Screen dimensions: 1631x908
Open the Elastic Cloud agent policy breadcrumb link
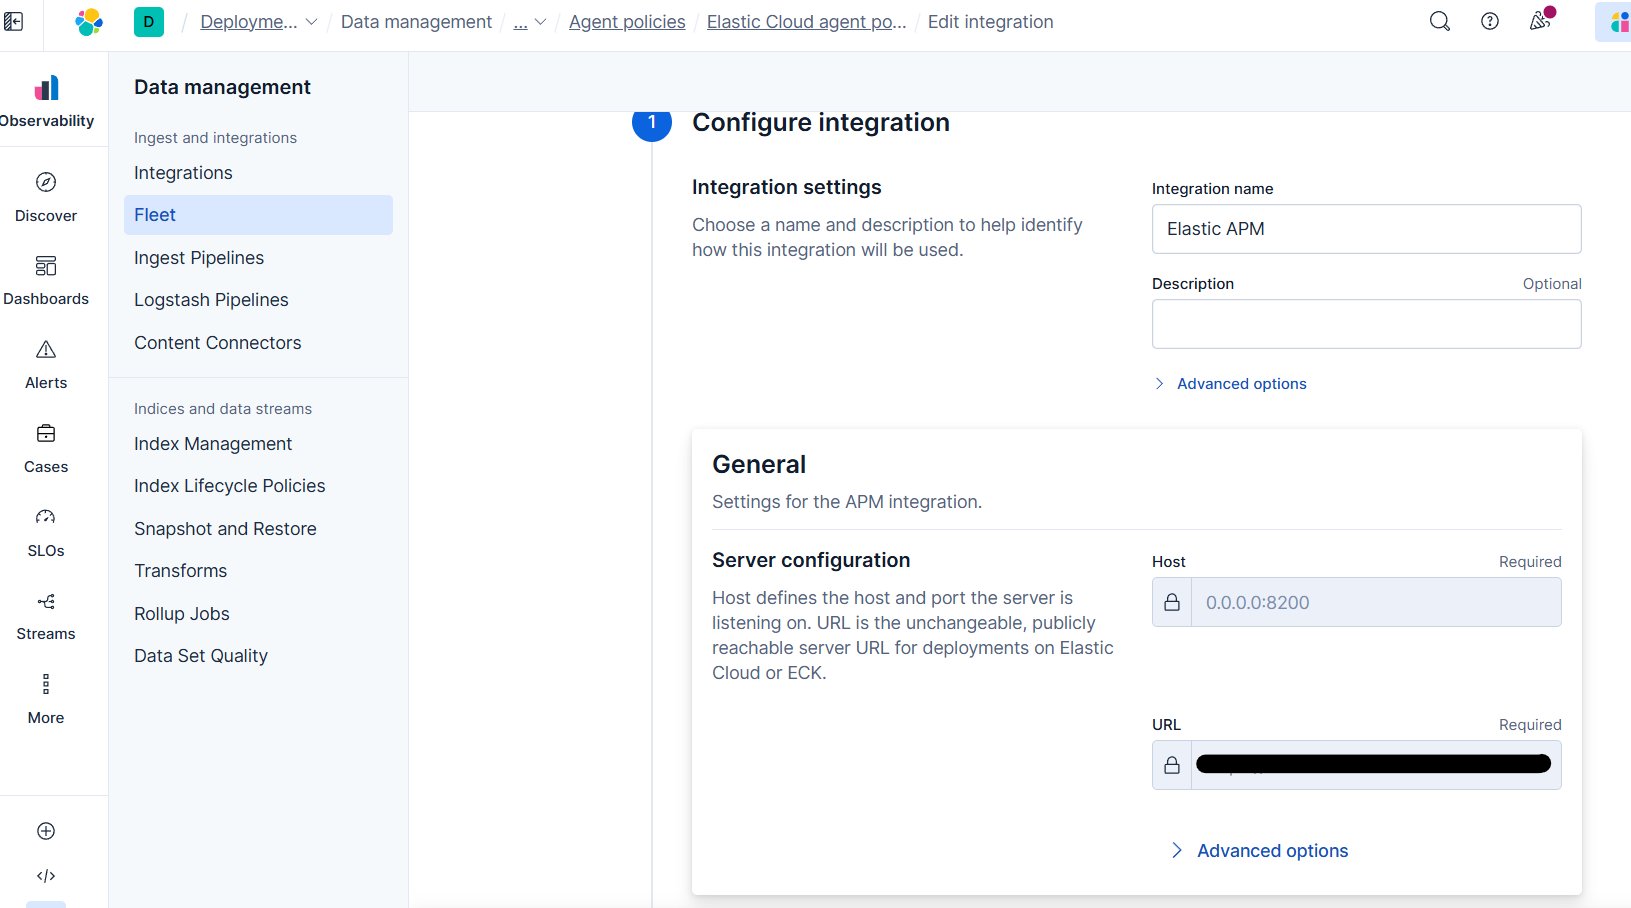coord(805,21)
